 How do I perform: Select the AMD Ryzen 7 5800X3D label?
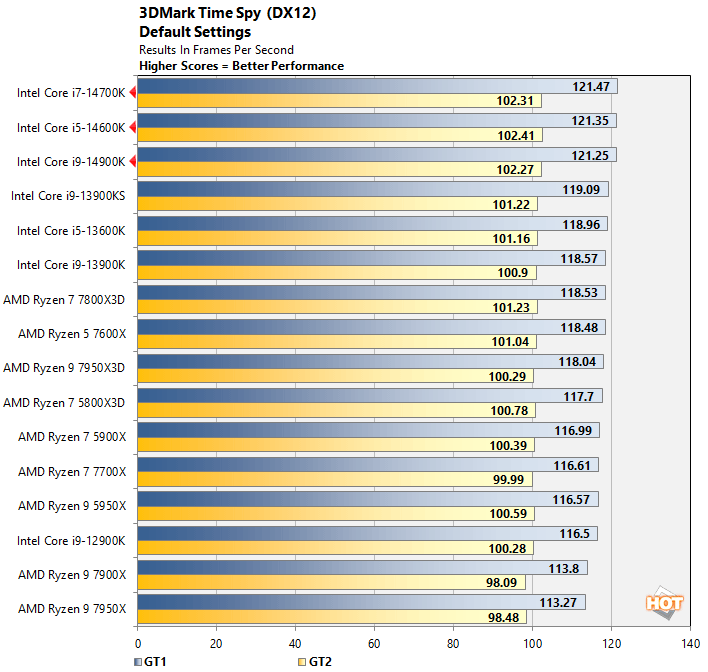click(x=64, y=402)
